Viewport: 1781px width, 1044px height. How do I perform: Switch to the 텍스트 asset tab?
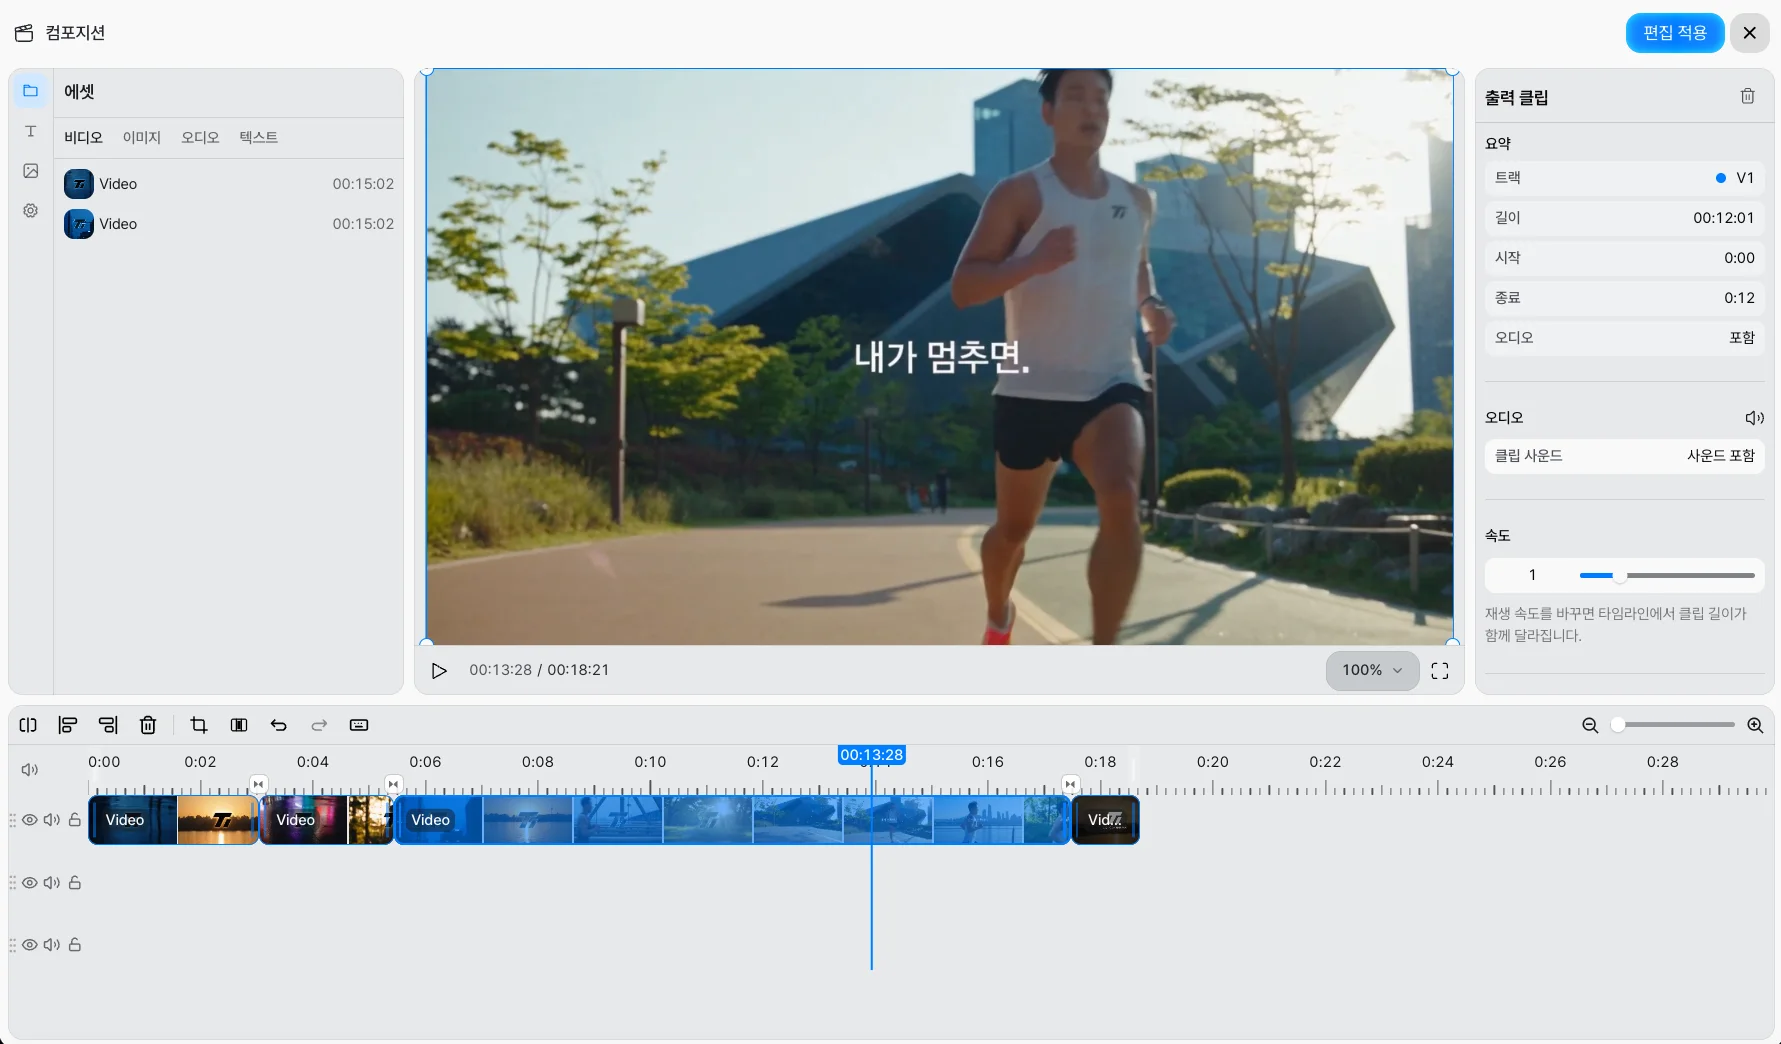[258, 137]
